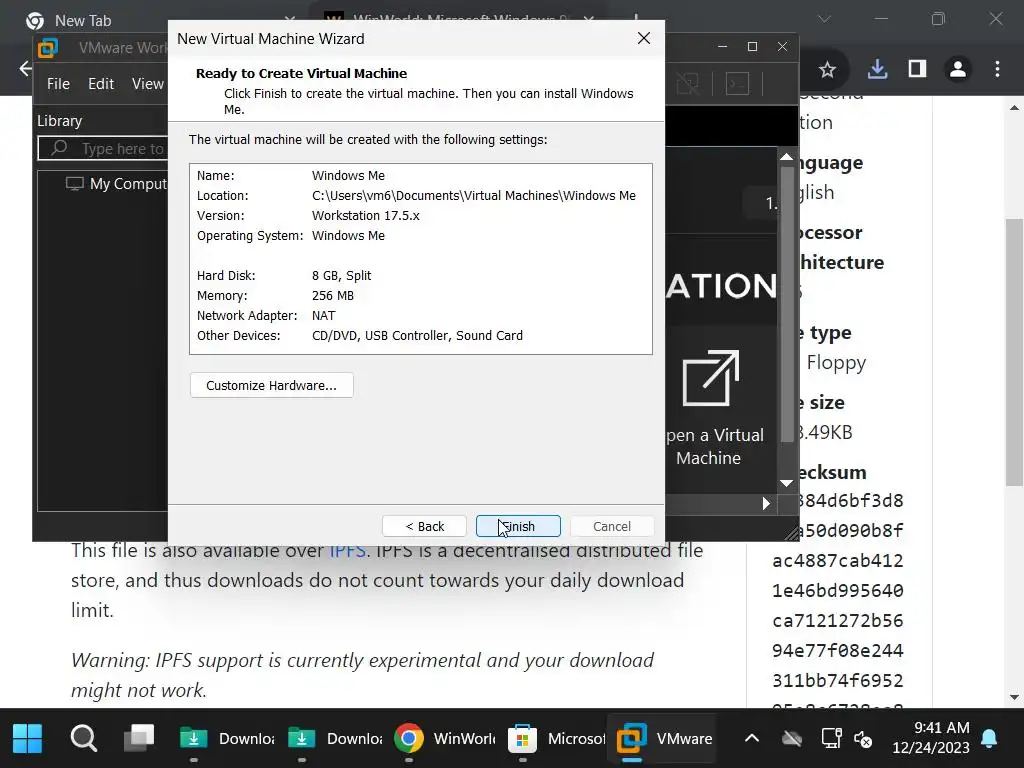Switch to VMware taskbar item

(x=664, y=739)
